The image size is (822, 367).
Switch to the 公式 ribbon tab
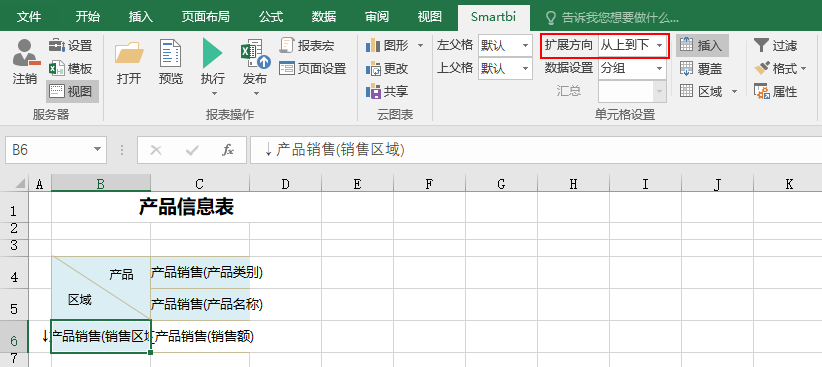271,17
